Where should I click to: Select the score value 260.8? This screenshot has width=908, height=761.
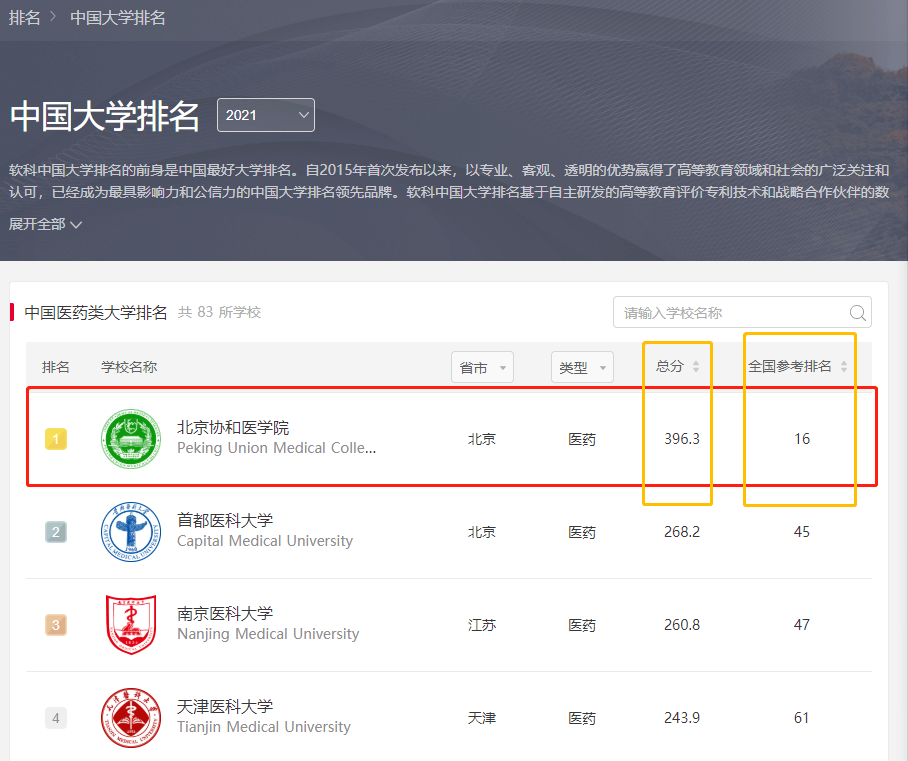(682, 625)
